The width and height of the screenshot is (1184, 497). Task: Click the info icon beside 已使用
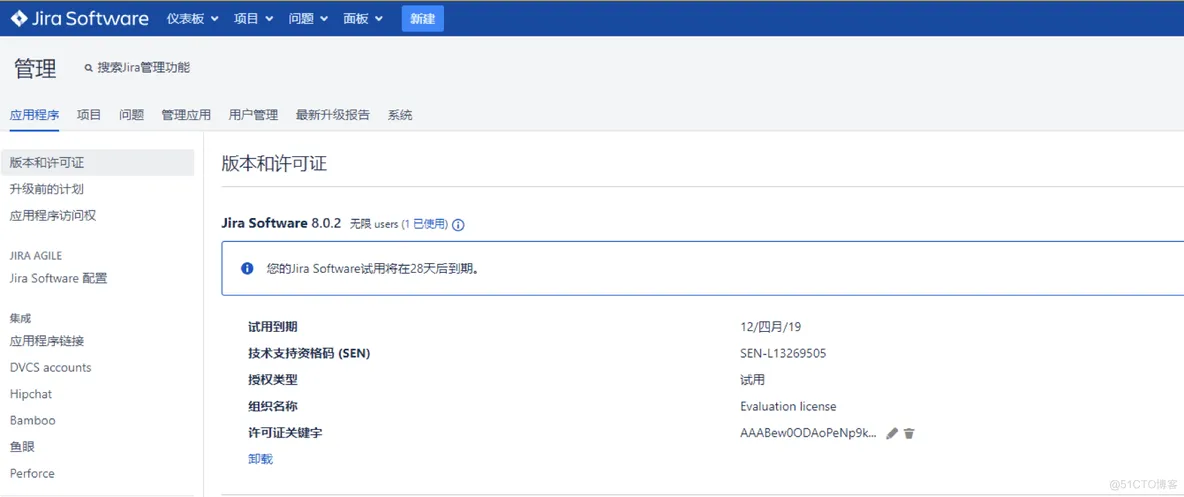458,224
